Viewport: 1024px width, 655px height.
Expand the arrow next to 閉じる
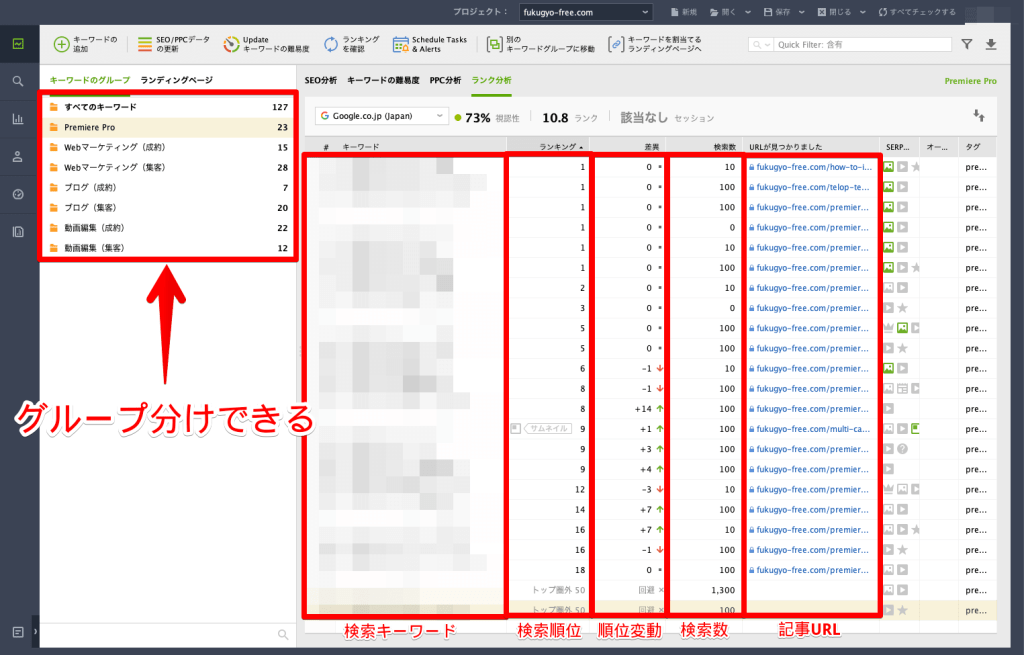coord(863,12)
